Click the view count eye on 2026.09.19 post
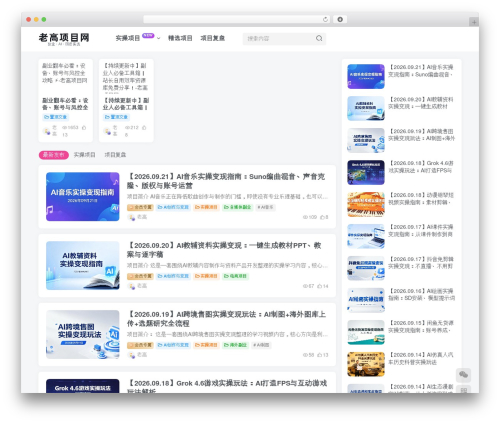This screenshot has width=500, height=423. (x=305, y=355)
